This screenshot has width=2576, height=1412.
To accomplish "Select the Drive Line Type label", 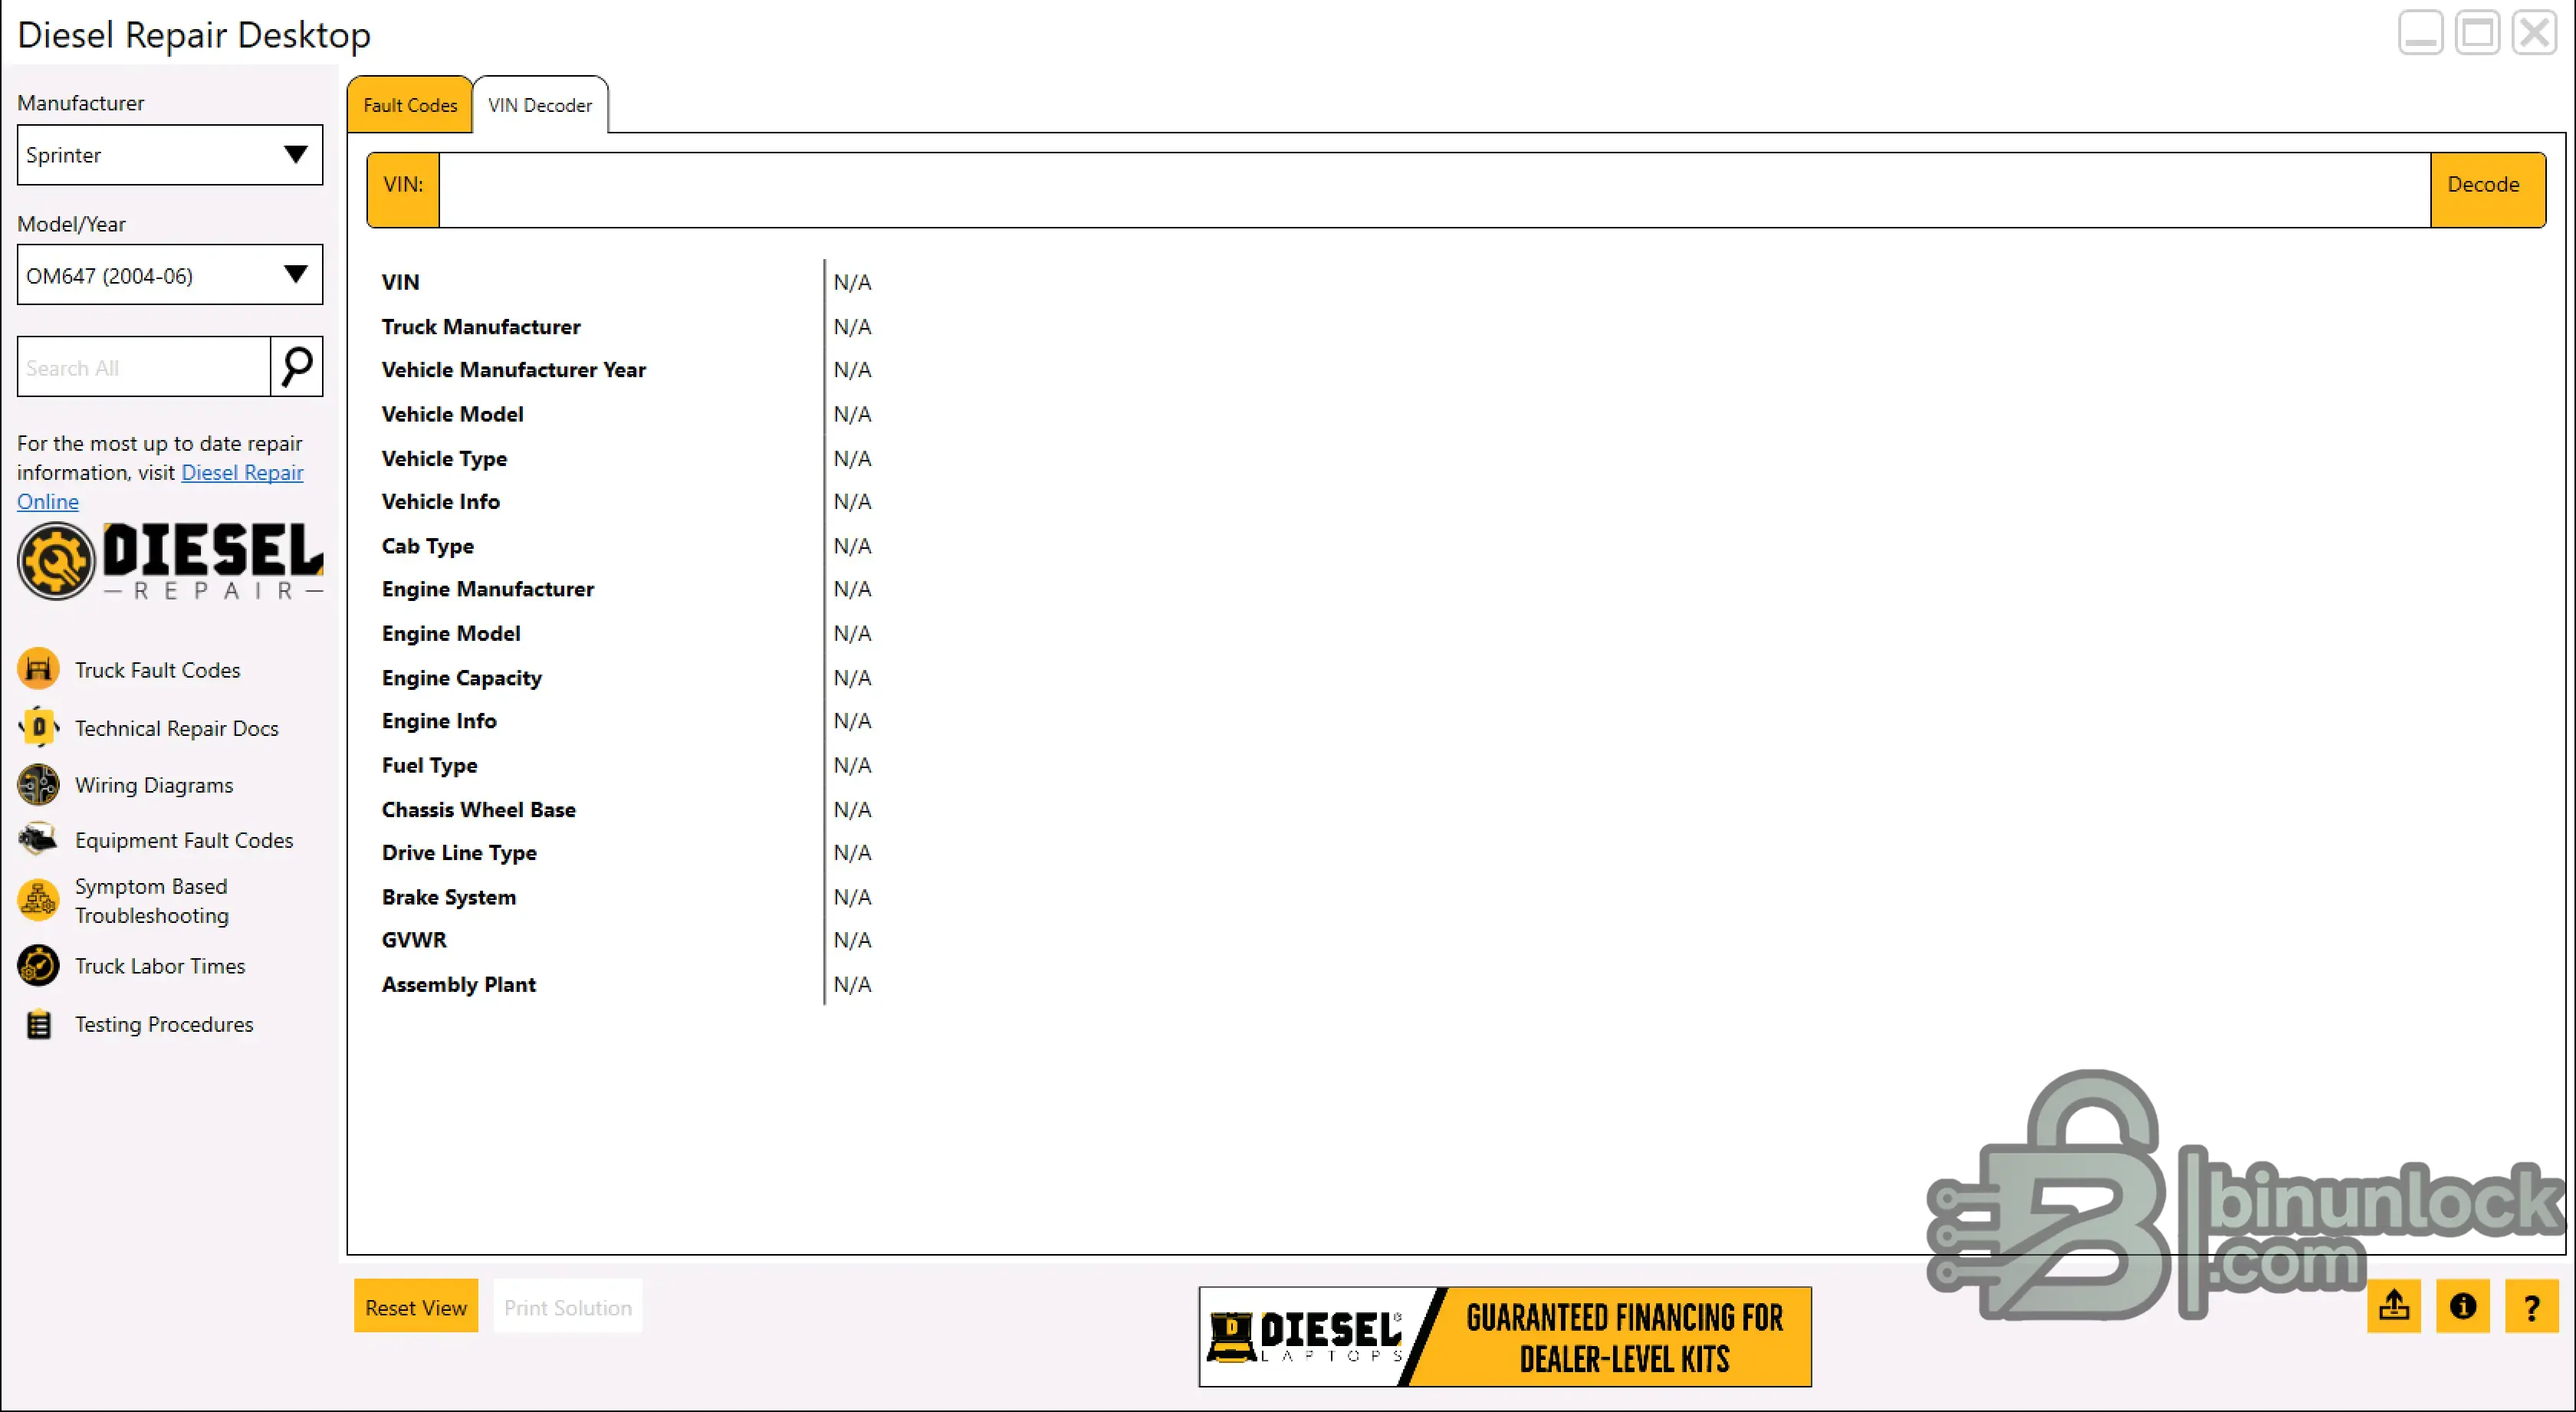I will pos(460,853).
